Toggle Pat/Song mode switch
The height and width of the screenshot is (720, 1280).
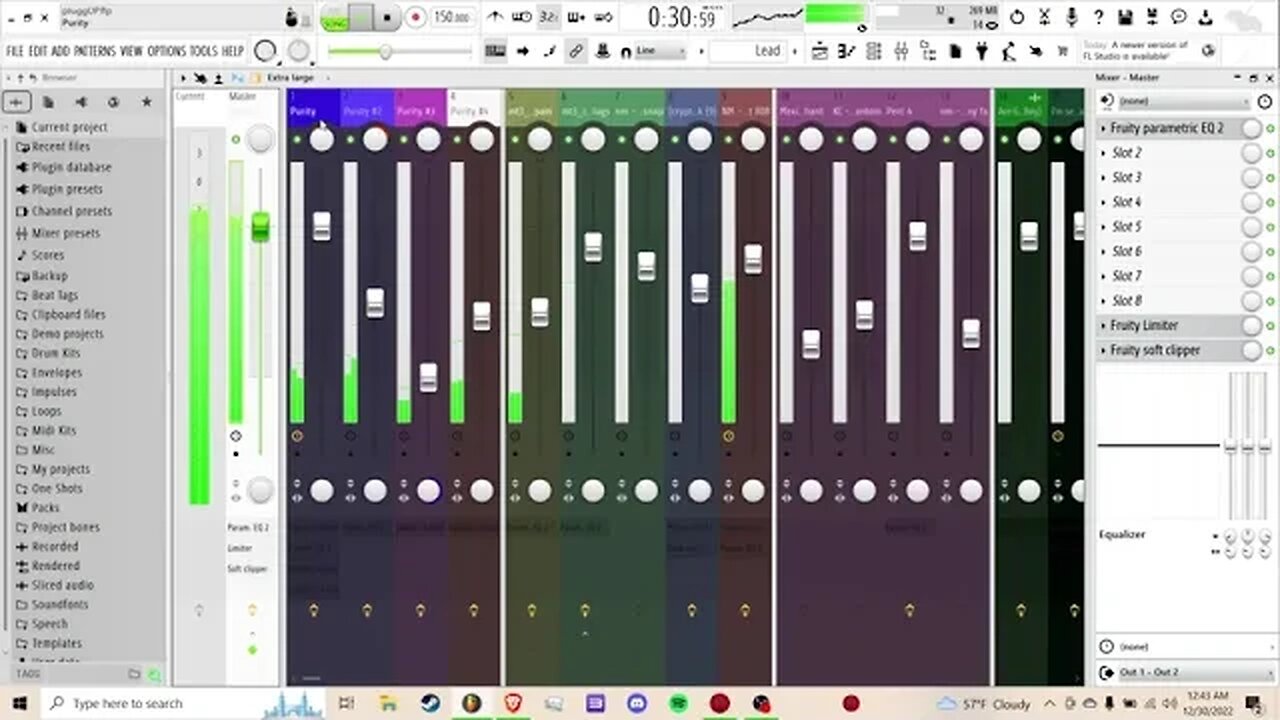pyautogui.click(x=333, y=18)
